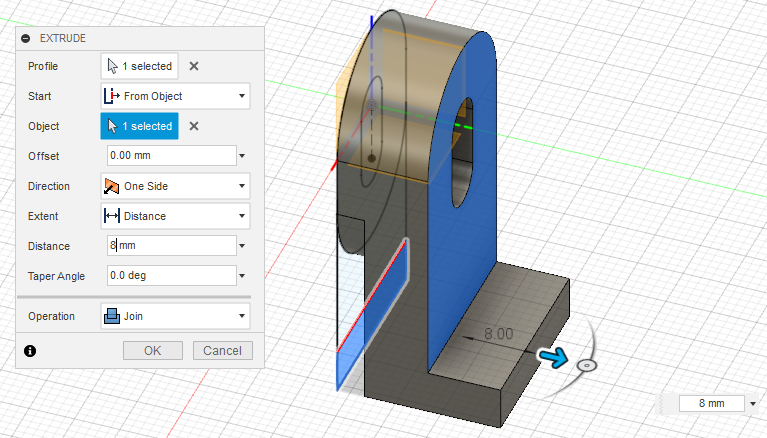Open the Extent 'Distance' dropdown

(176, 216)
